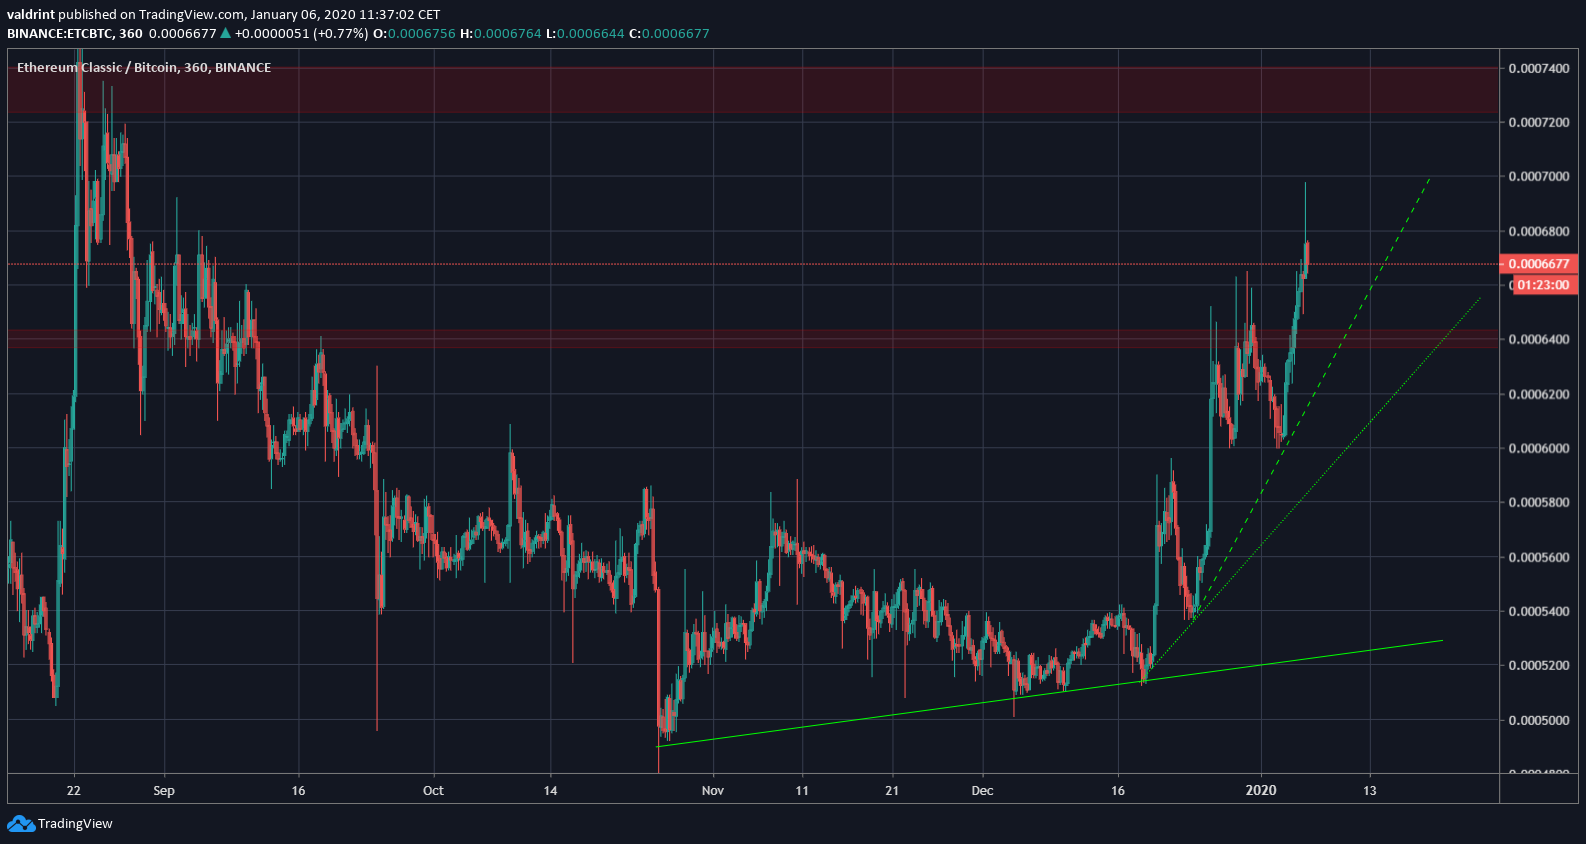Image resolution: width=1586 pixels, height=844 pixels.
Task: Click the close value C:0.0006677
Action: click(669, 33)
